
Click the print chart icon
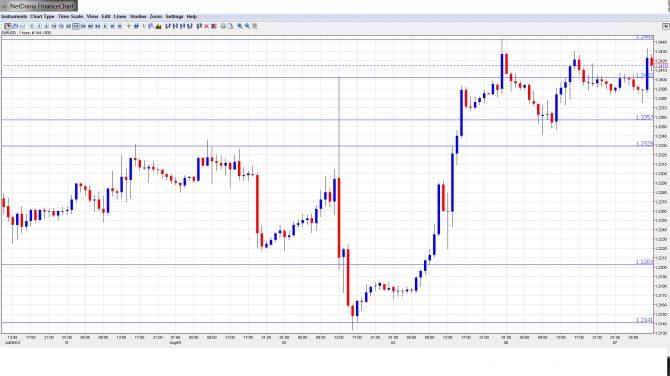pos(223,26)
